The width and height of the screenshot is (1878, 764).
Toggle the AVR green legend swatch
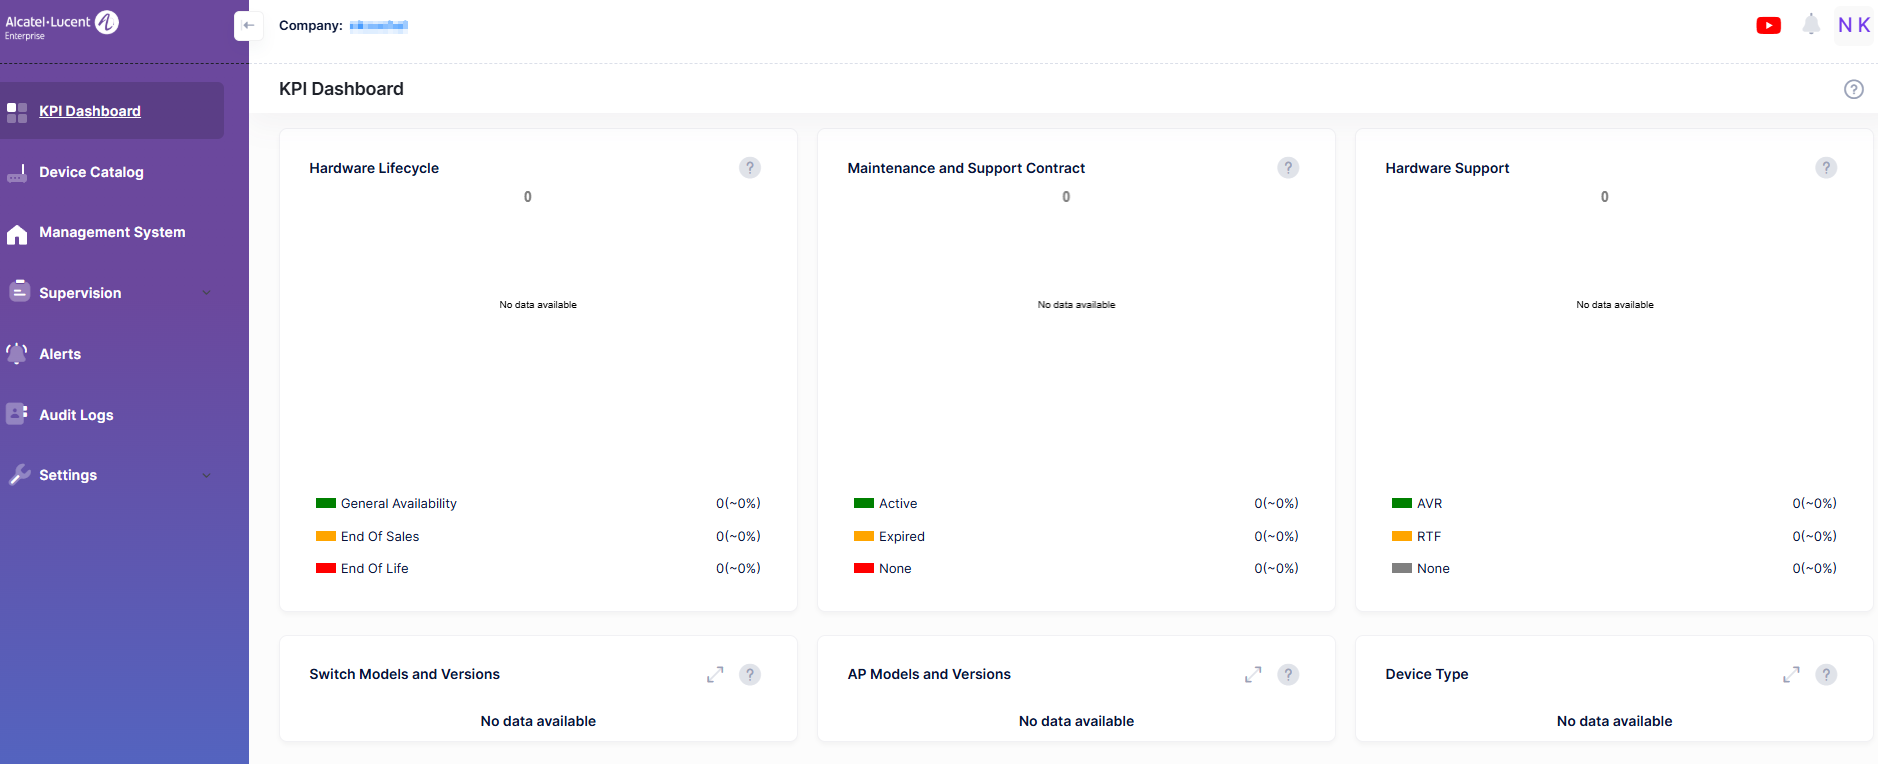1401,503
